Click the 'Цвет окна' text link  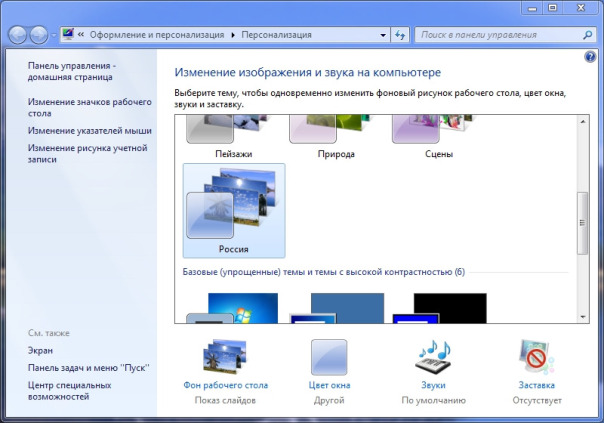coord(329,385)
